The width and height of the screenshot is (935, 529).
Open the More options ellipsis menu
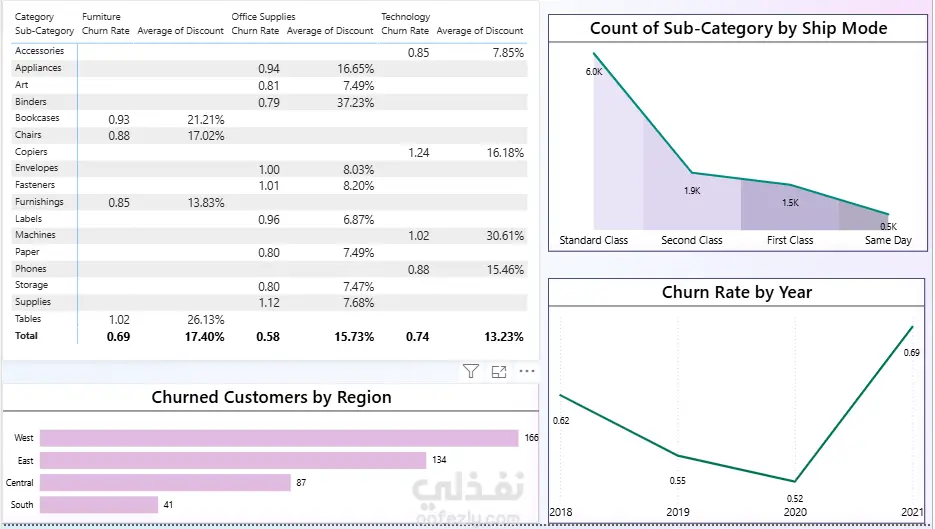coord(527,371)
